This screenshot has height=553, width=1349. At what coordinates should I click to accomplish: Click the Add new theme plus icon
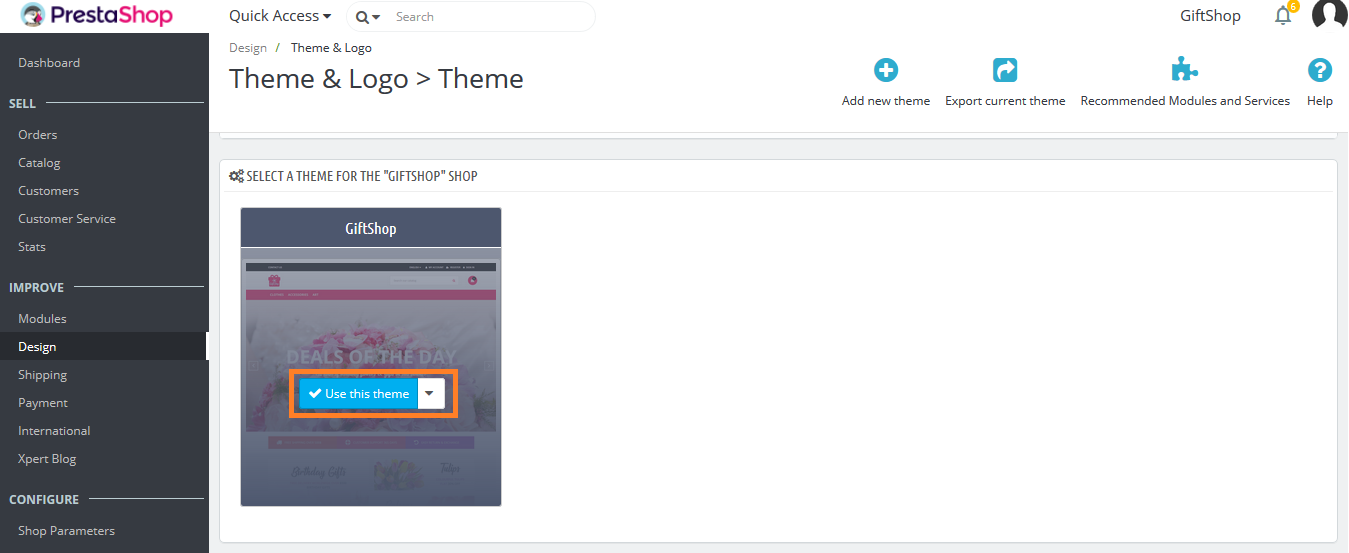[x=886, y=70]
